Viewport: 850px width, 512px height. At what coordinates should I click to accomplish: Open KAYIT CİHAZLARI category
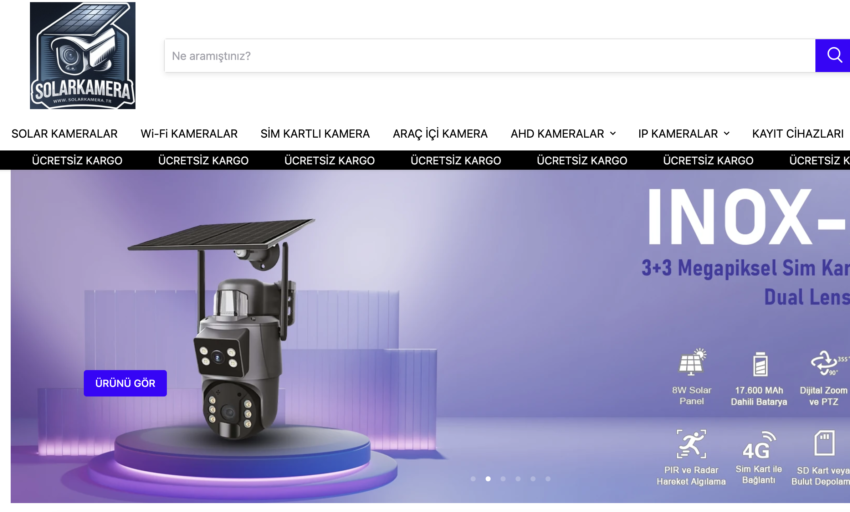point(797,133)
